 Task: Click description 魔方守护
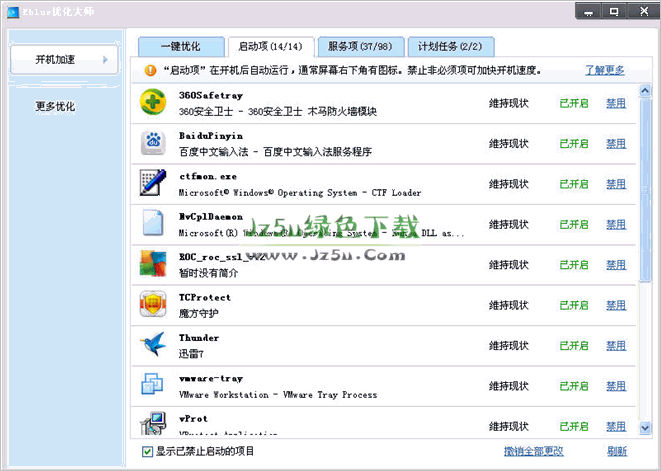click(199, 314)
